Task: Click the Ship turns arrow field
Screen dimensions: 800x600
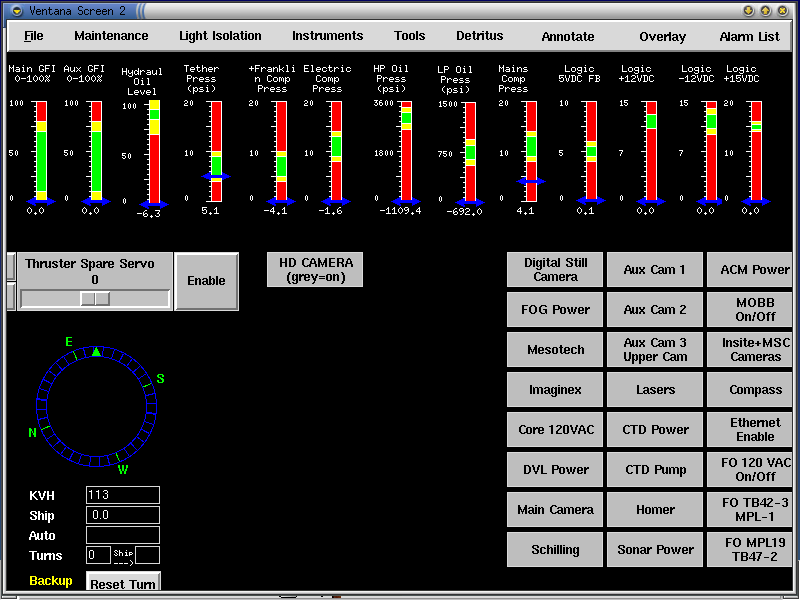Action: 147,555
